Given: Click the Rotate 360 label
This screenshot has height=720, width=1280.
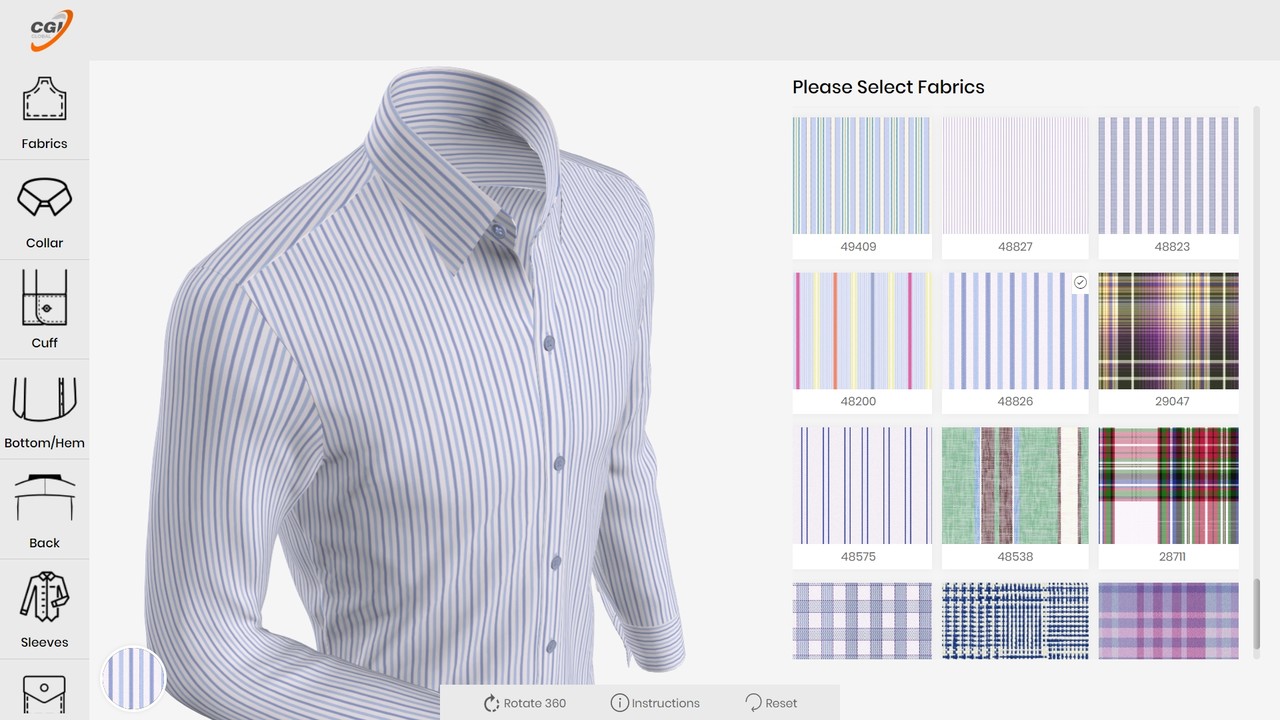Looking at the screenshot, I should [x=535, y=703].
